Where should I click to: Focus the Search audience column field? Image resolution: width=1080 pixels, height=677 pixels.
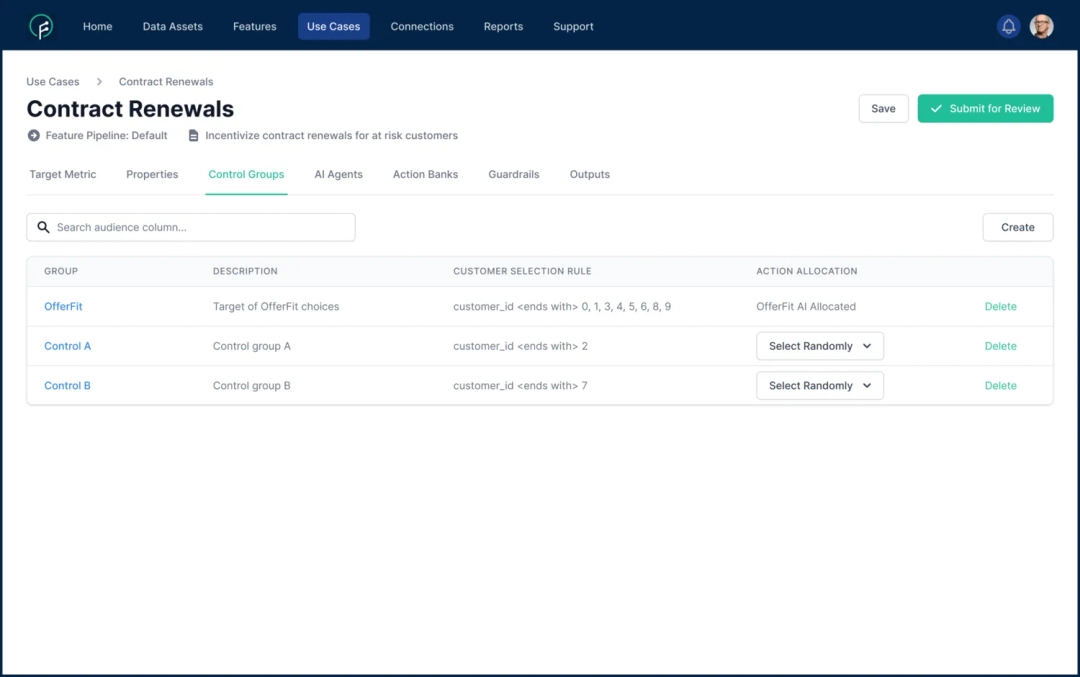191,227
